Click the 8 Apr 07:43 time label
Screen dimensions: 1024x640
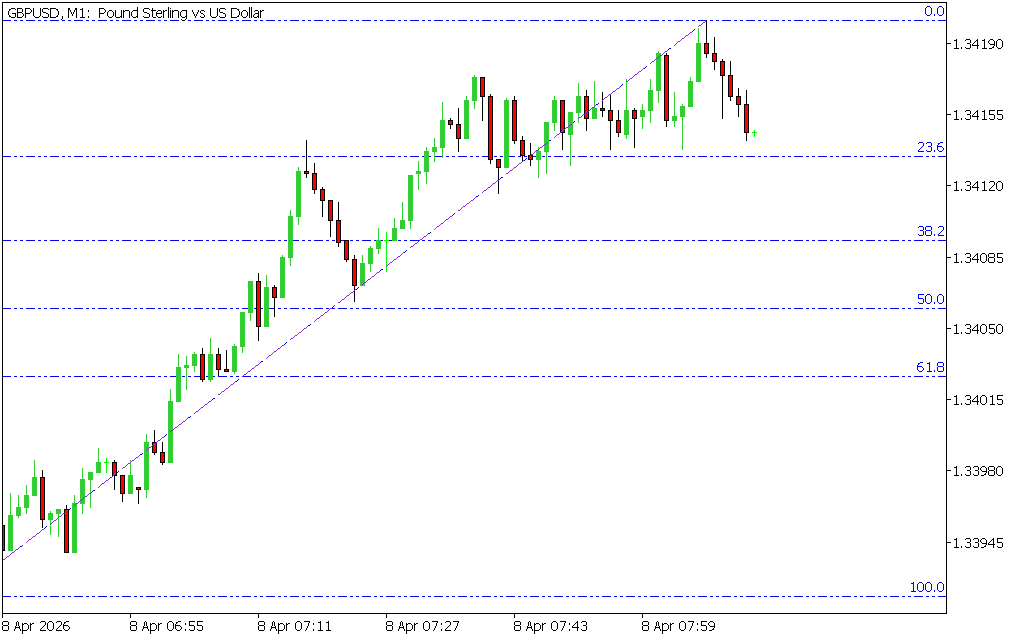point(550,626)
